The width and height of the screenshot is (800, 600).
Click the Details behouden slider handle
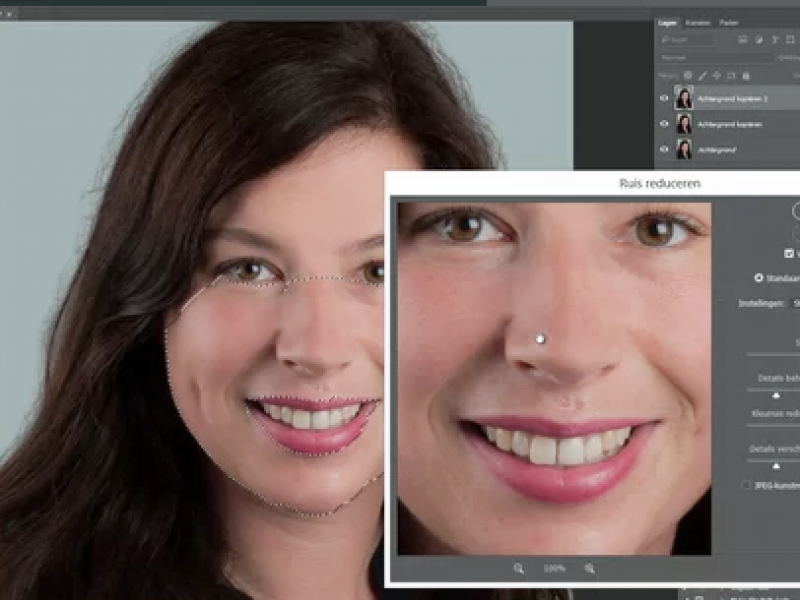pyautogui.click(x=777, y=396)
